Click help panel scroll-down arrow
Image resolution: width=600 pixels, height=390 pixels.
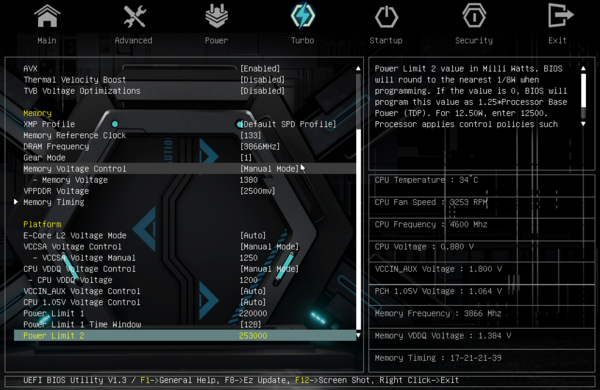pyautogui.click(x=583, y=124)
